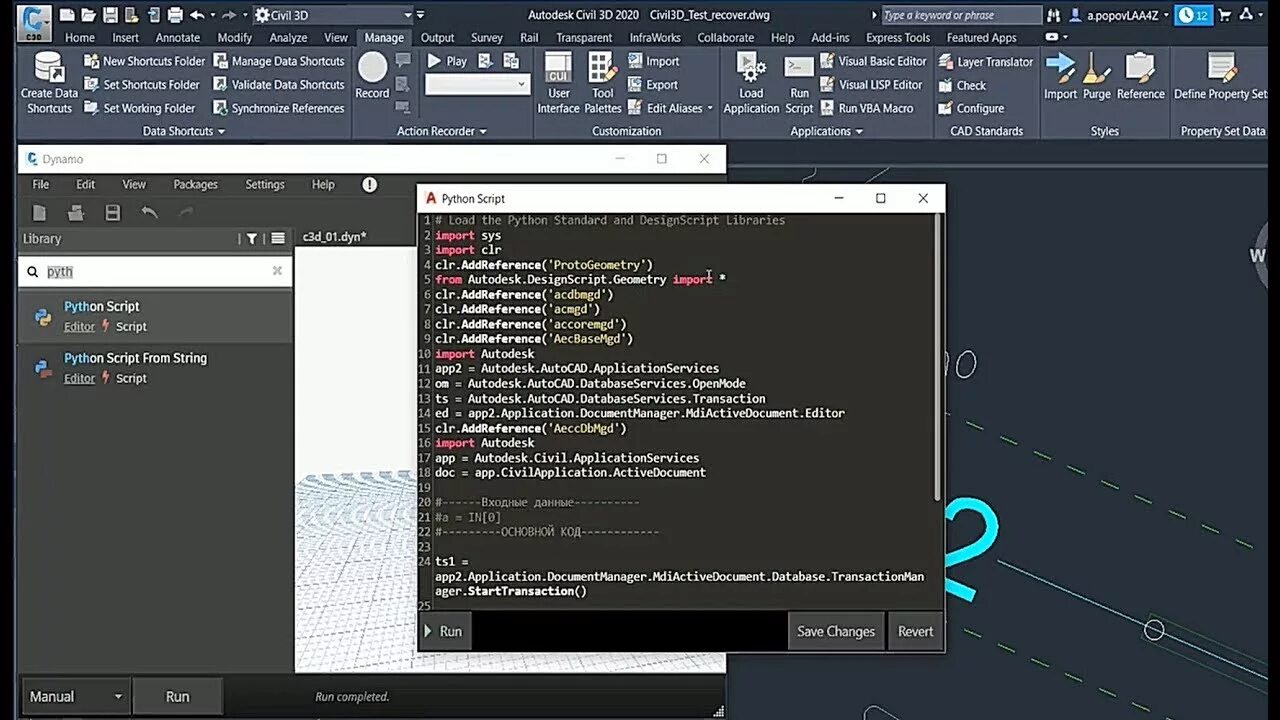Click the Dynamo notification exclamation icon
The width and height of the screenshot is (1280, 720).
click(x=370, y=184)
